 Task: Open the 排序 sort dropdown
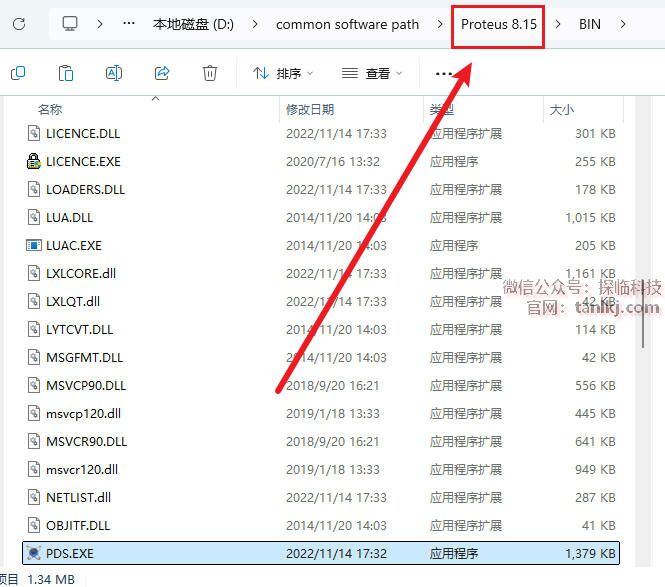(x=283, y=73)
